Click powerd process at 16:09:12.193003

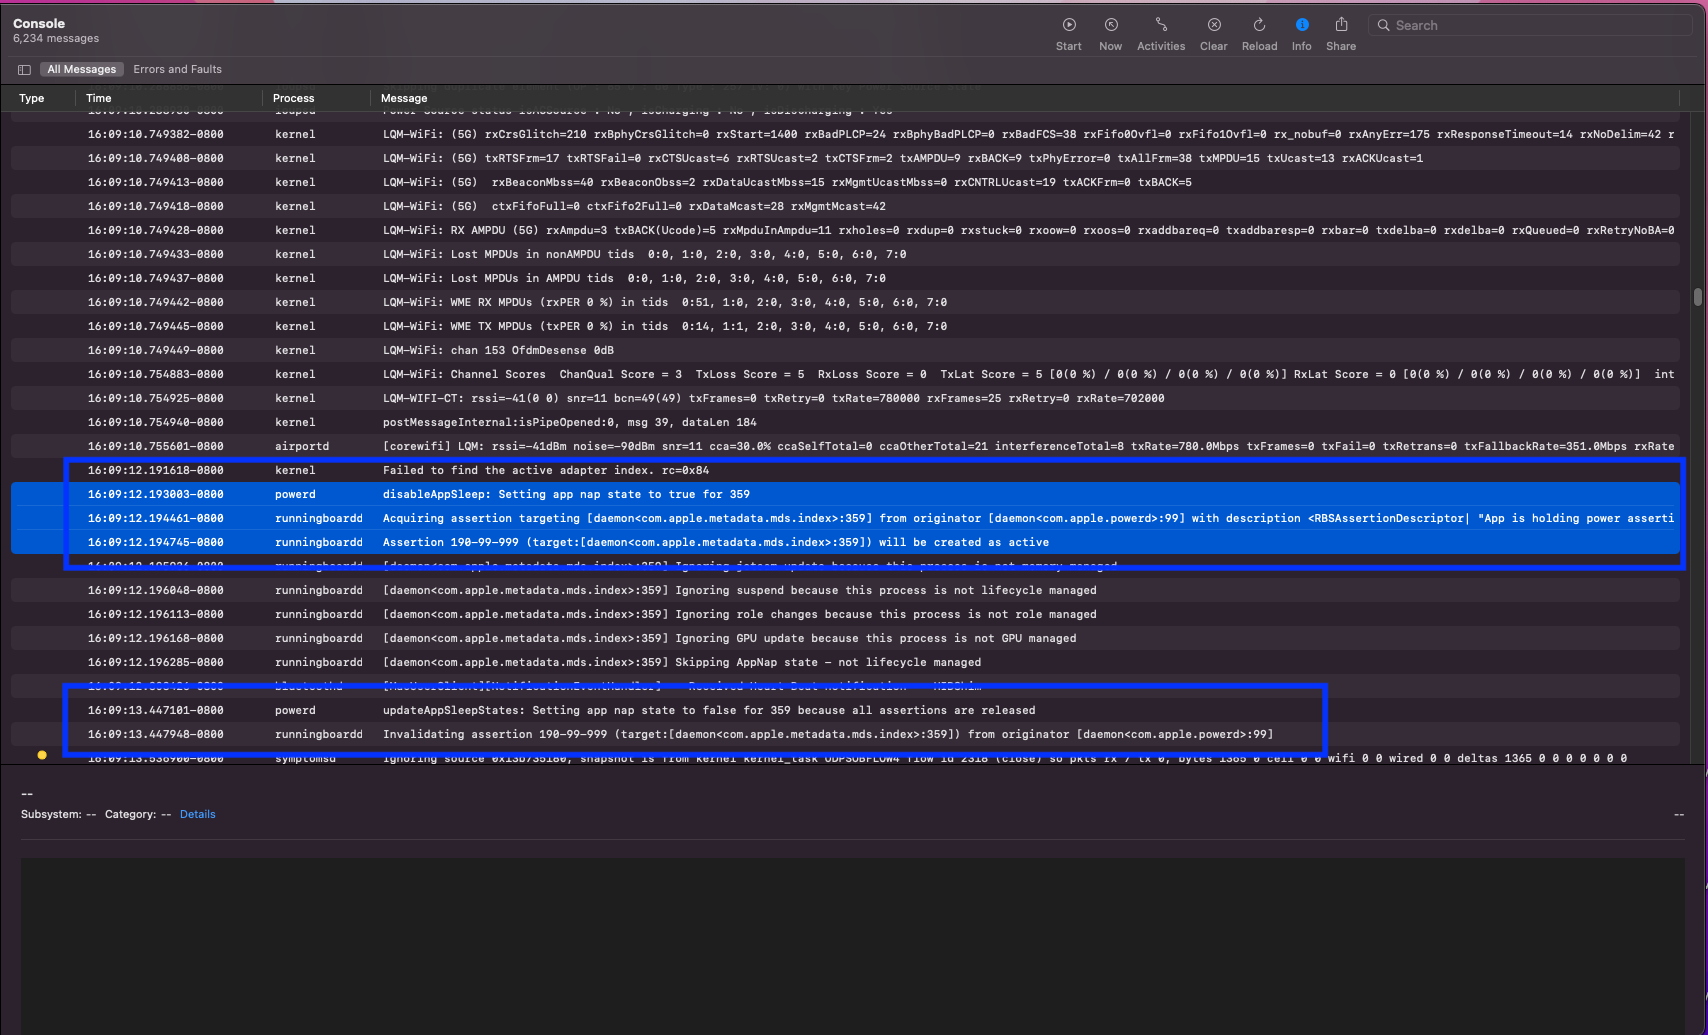coord(295,494)
